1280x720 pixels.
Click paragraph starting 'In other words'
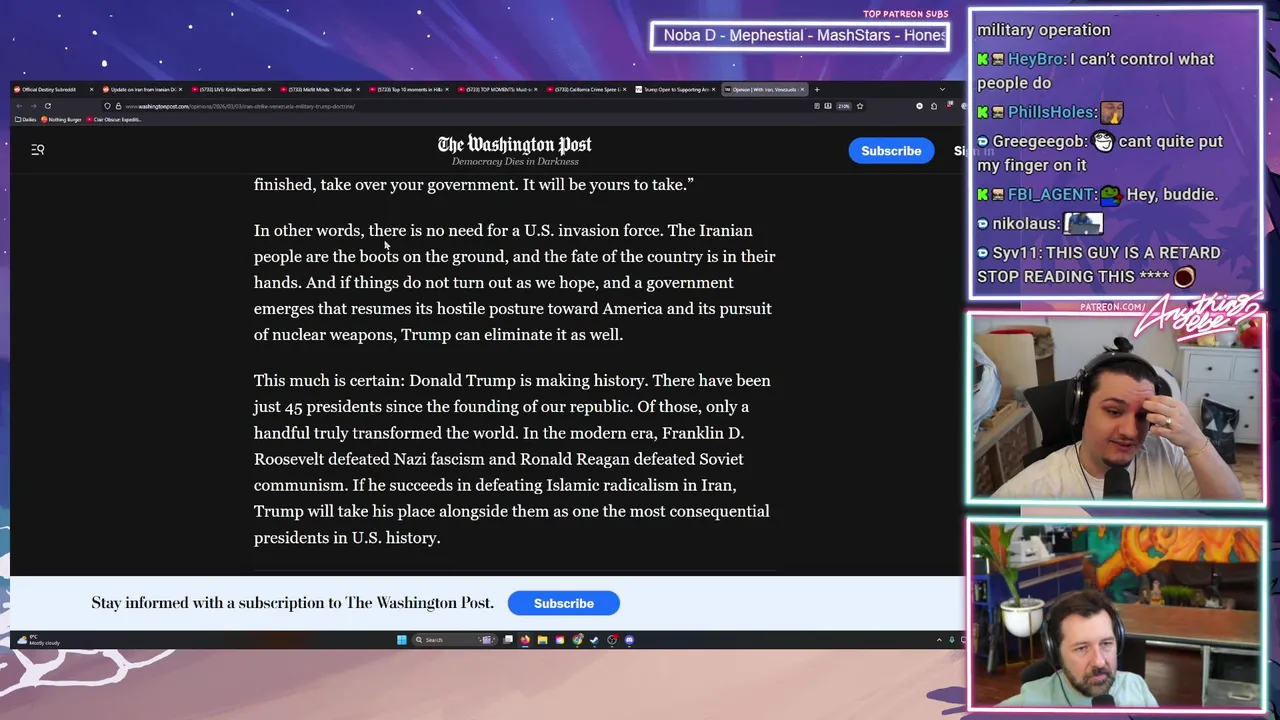point(514,282)
